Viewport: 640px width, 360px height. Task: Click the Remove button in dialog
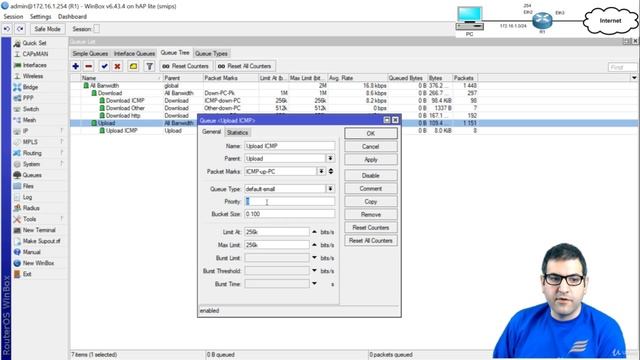pos(371,215)
